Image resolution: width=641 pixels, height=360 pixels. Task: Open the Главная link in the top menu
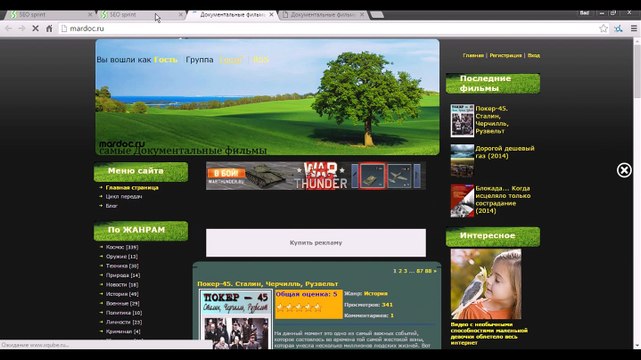click(x=473, y=55)
